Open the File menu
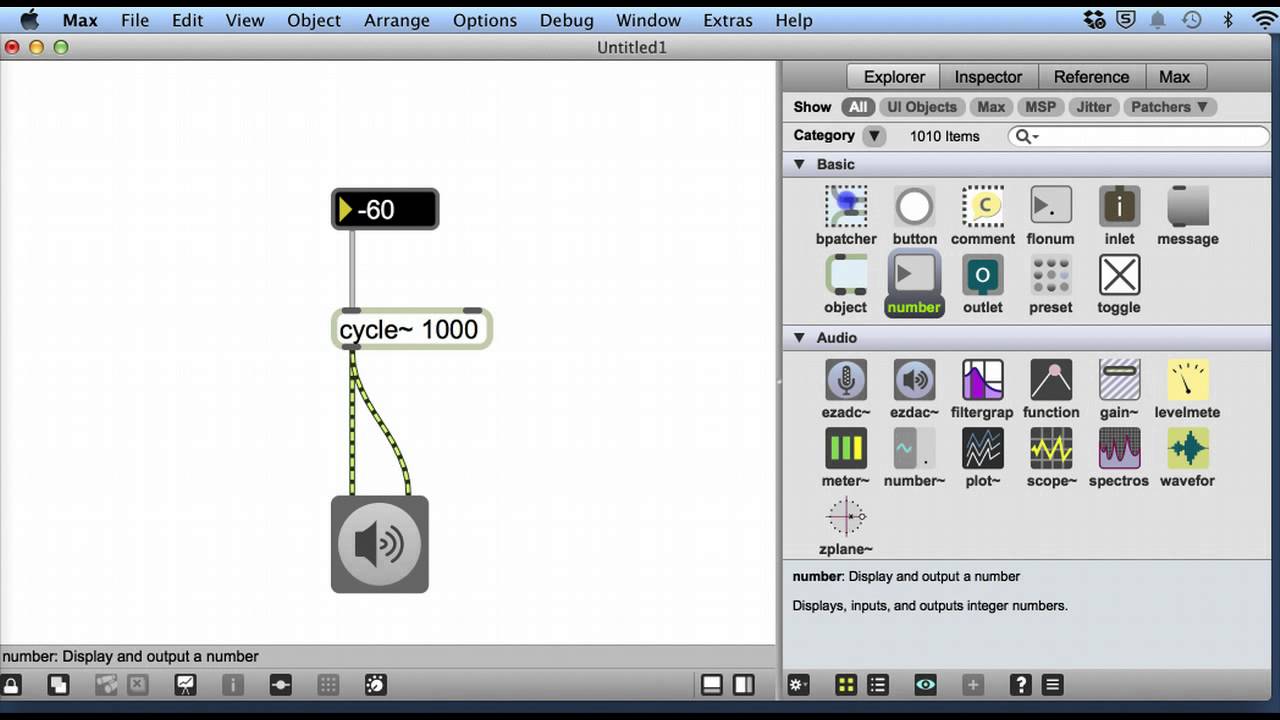Screen dimensions: 1280x720 tap(134, 20)
